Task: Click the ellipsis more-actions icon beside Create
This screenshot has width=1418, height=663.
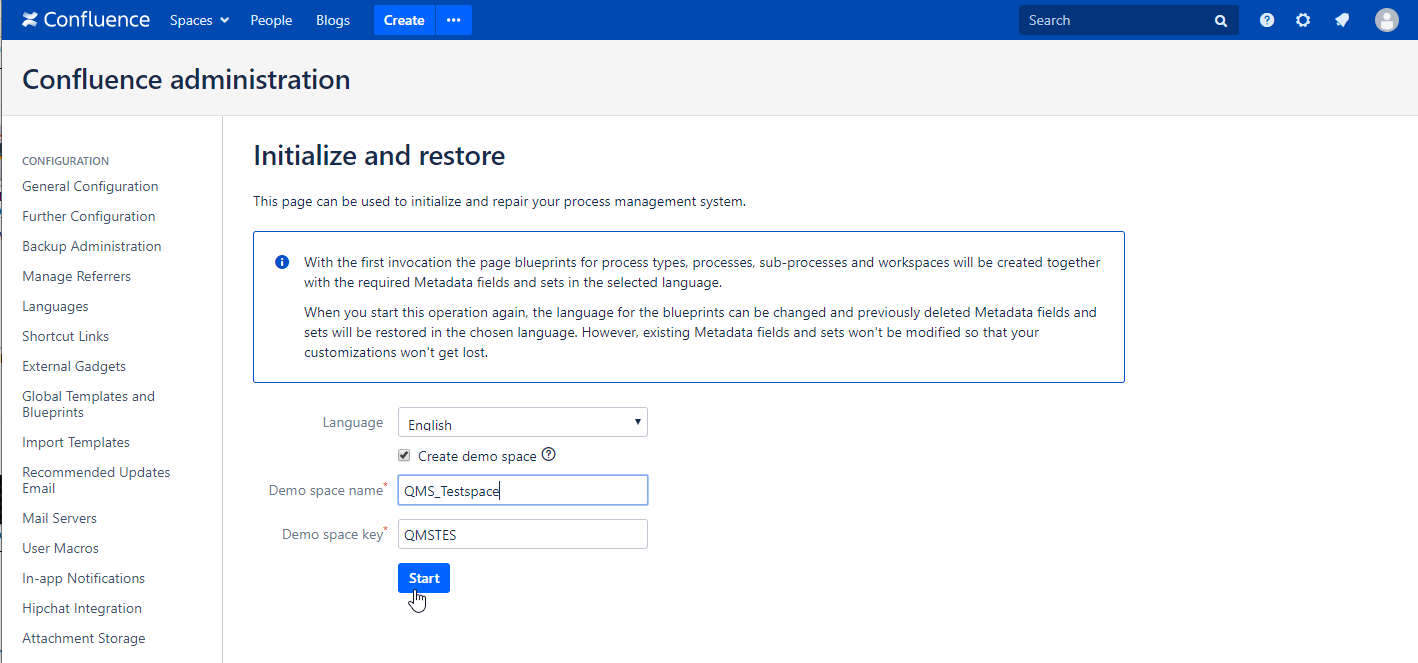Action: click(x=453, y=19)
